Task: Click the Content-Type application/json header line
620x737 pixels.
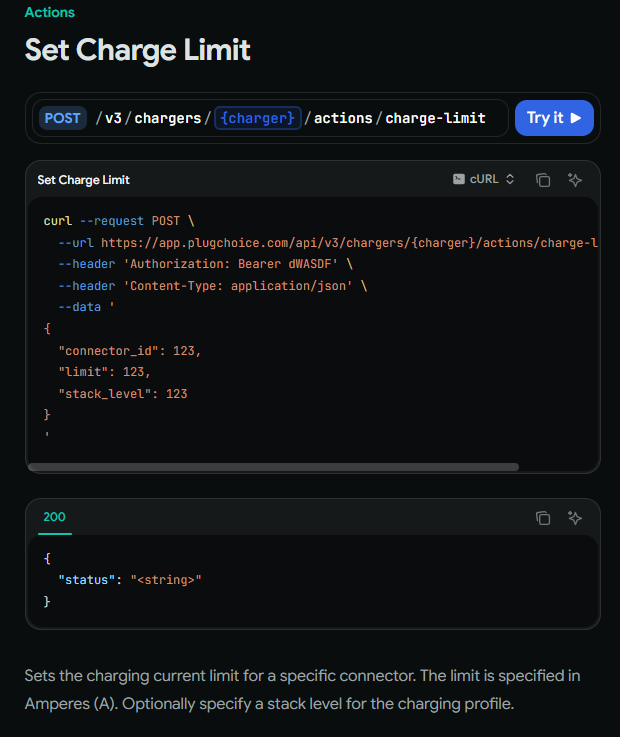Action: click(x=212, y=286)
